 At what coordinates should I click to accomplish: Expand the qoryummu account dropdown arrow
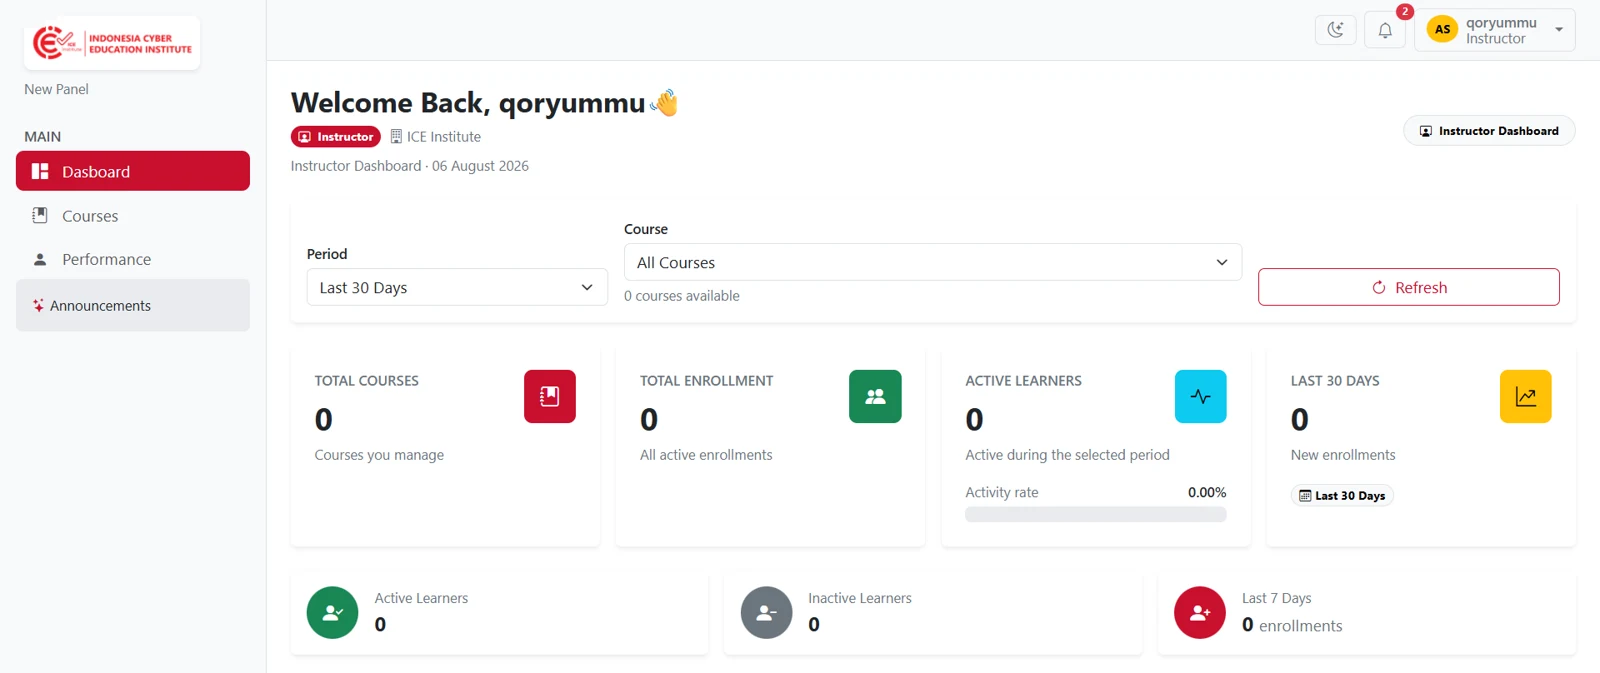pyautogui.click(x=1559, y=30)
